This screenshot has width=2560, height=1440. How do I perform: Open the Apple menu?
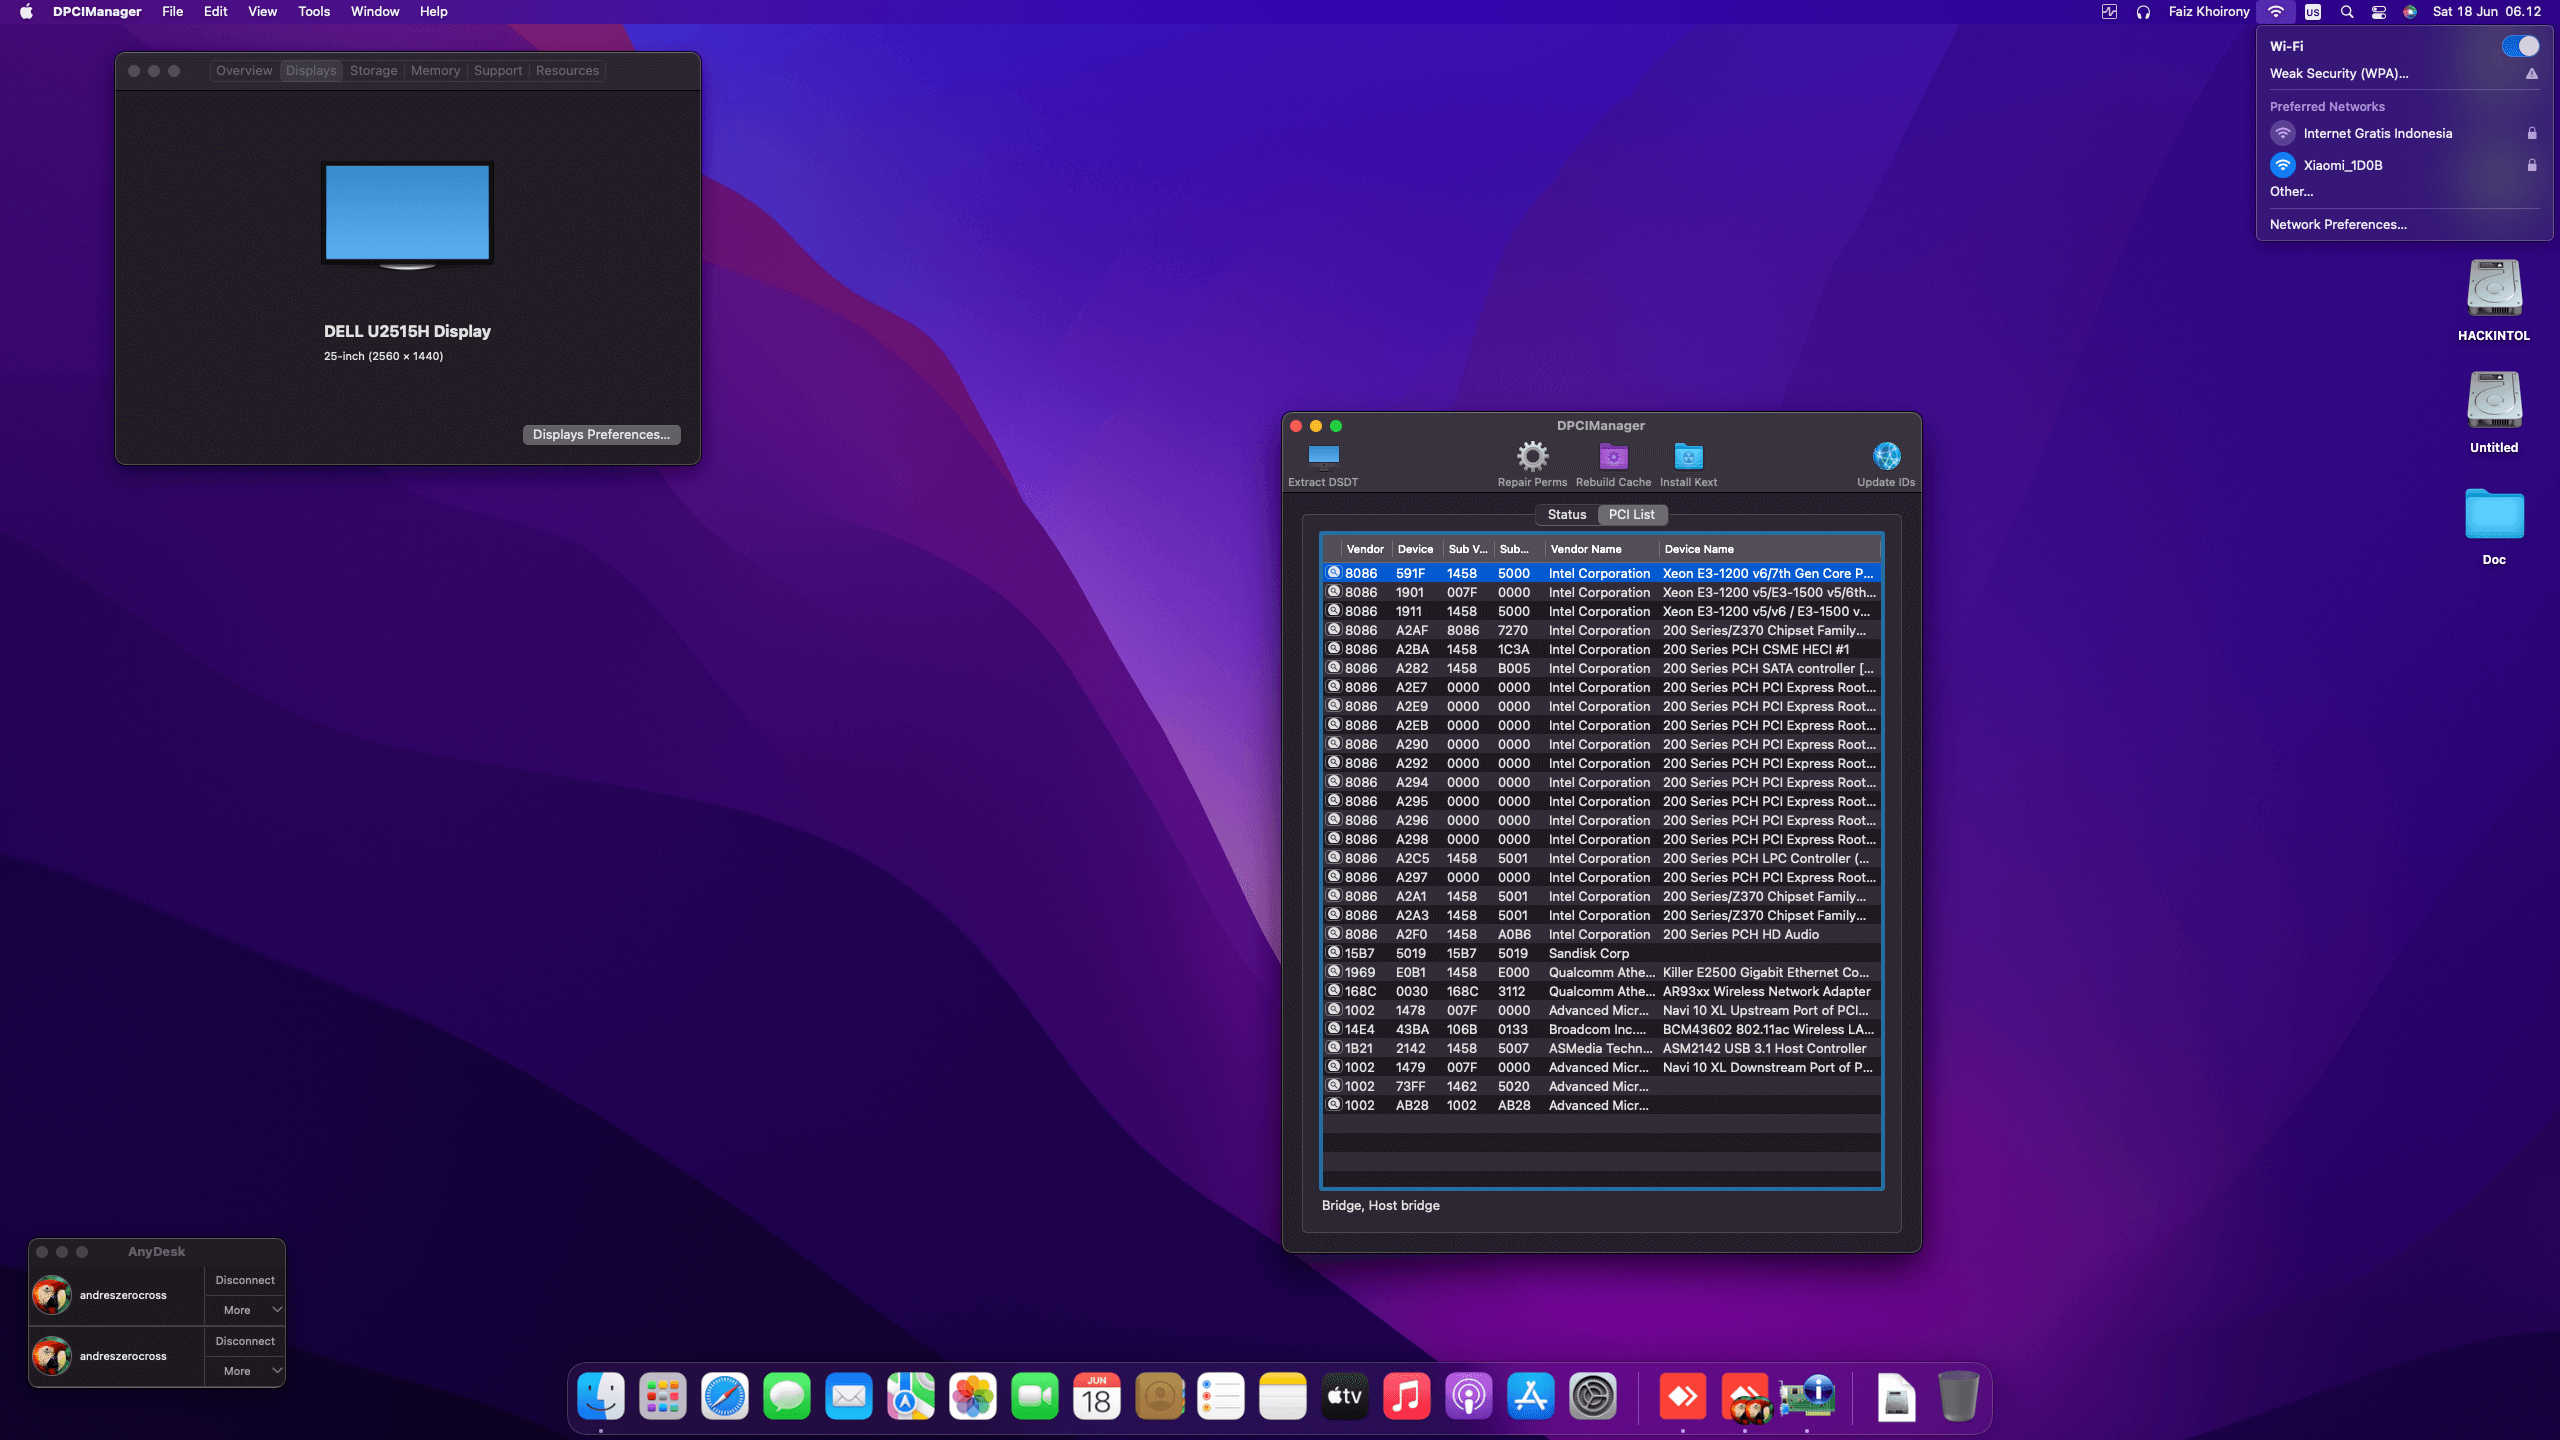26,12
